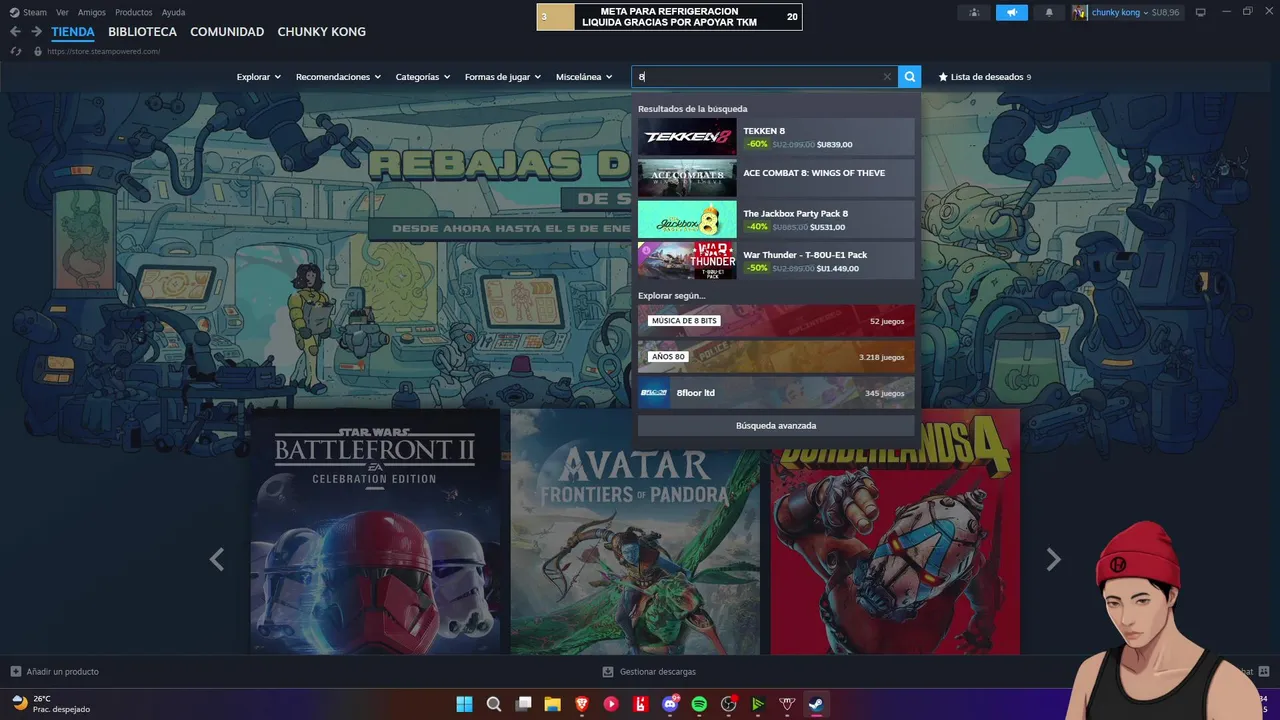Screen dimensions: 1280x720
Task: Click Búsqueda avanzada
Action: pyautogui.click(x=776, y=426)
